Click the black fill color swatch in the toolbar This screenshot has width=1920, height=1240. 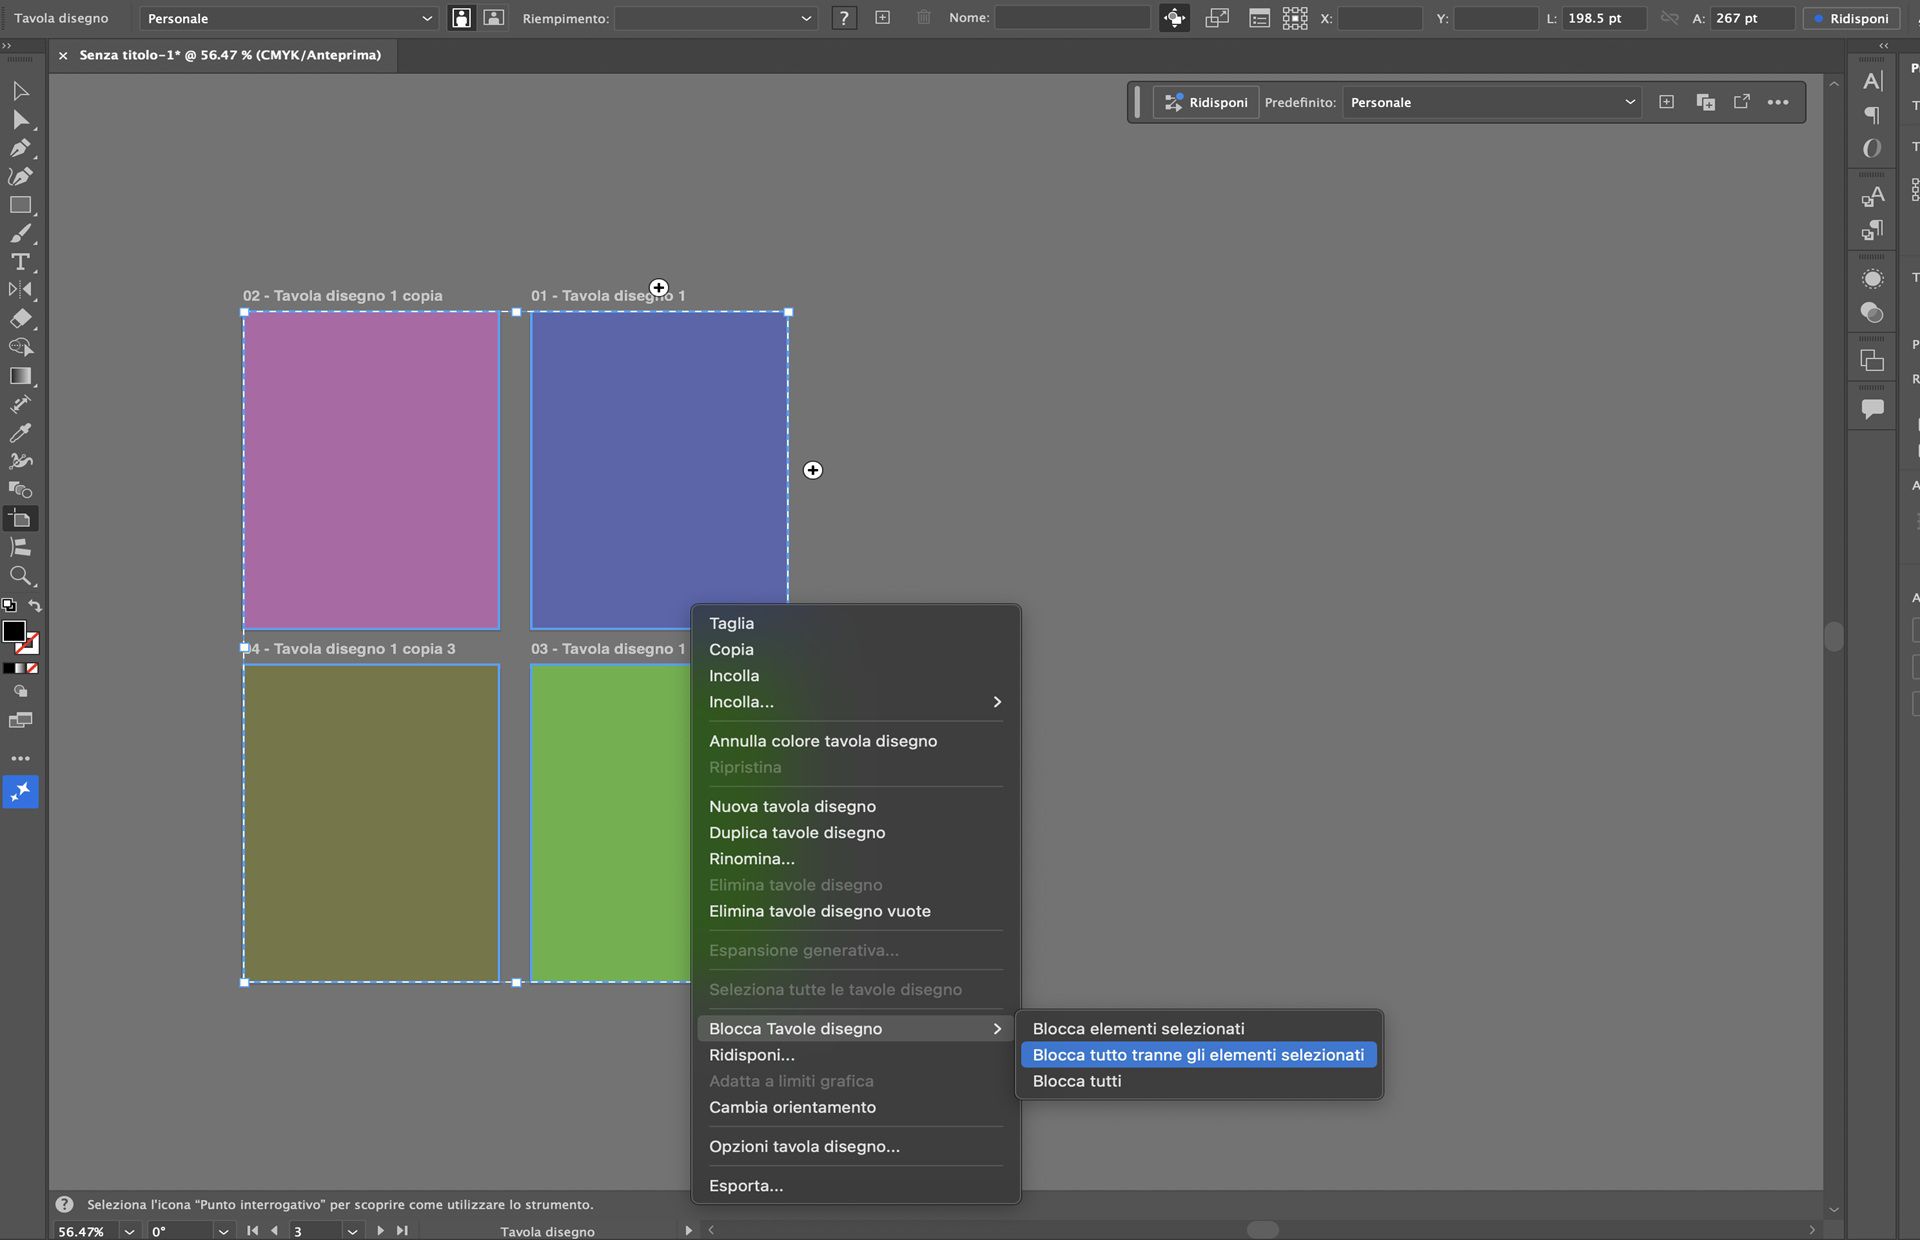pos(13,632)
